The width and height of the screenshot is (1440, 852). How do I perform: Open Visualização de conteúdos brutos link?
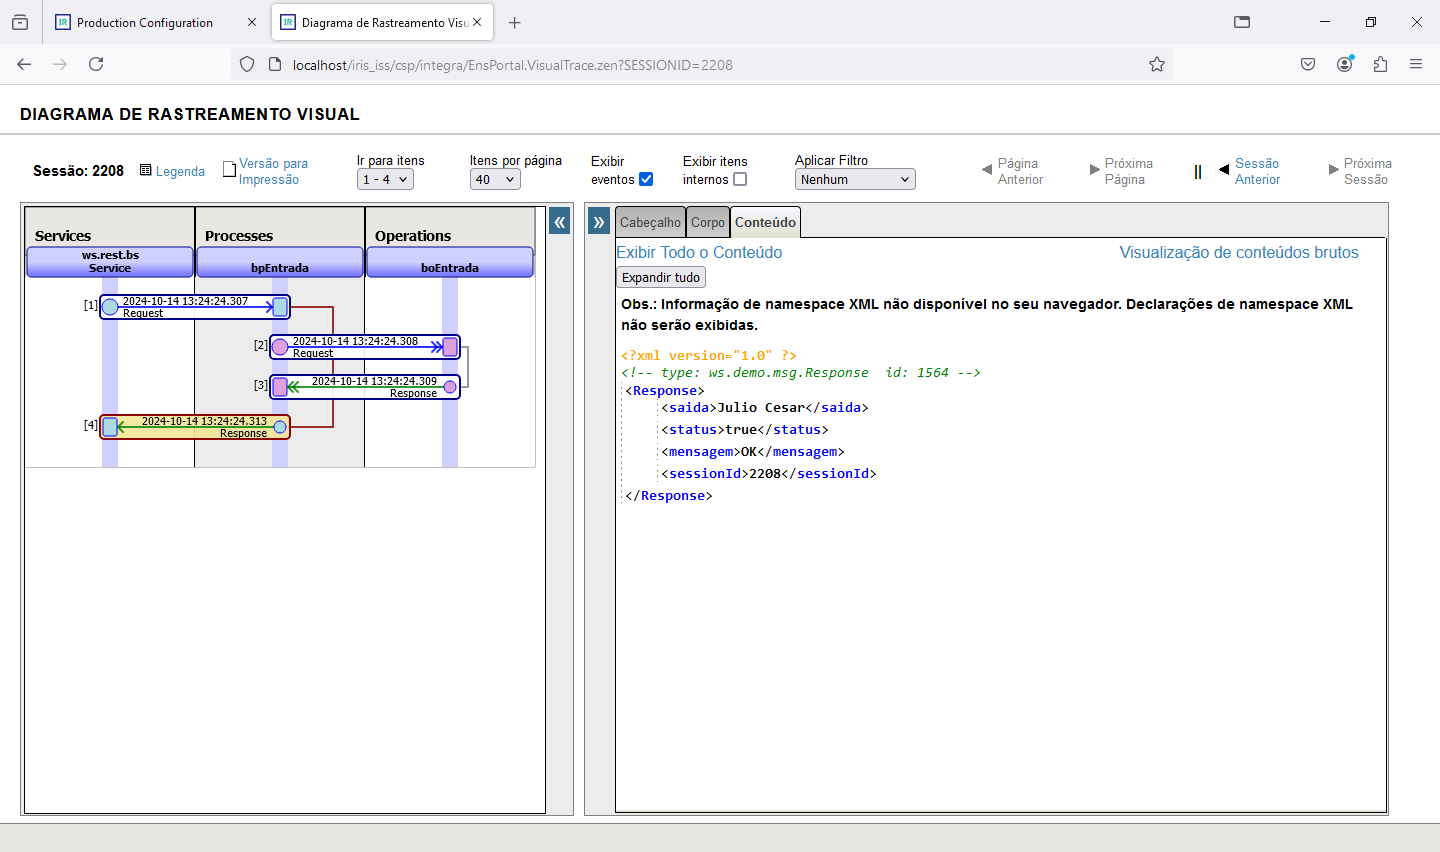pos(1238,252)
